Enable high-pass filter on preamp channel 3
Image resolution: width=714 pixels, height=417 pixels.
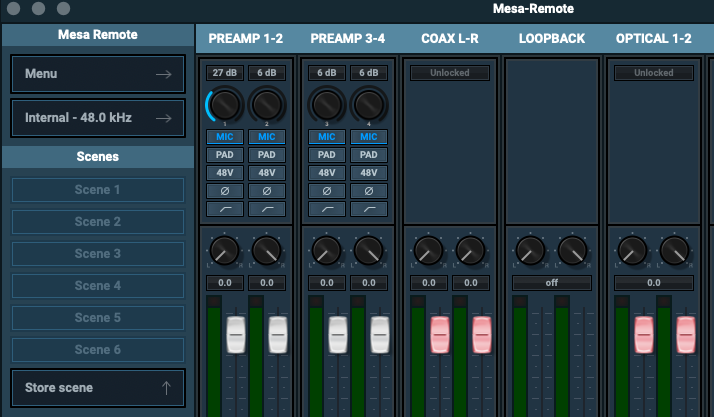click(x=326, y=209)
